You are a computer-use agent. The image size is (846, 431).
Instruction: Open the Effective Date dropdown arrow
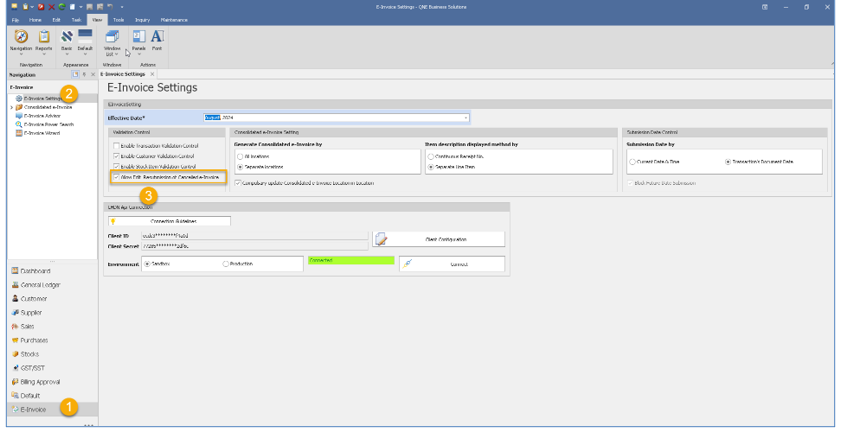(466, 118)
